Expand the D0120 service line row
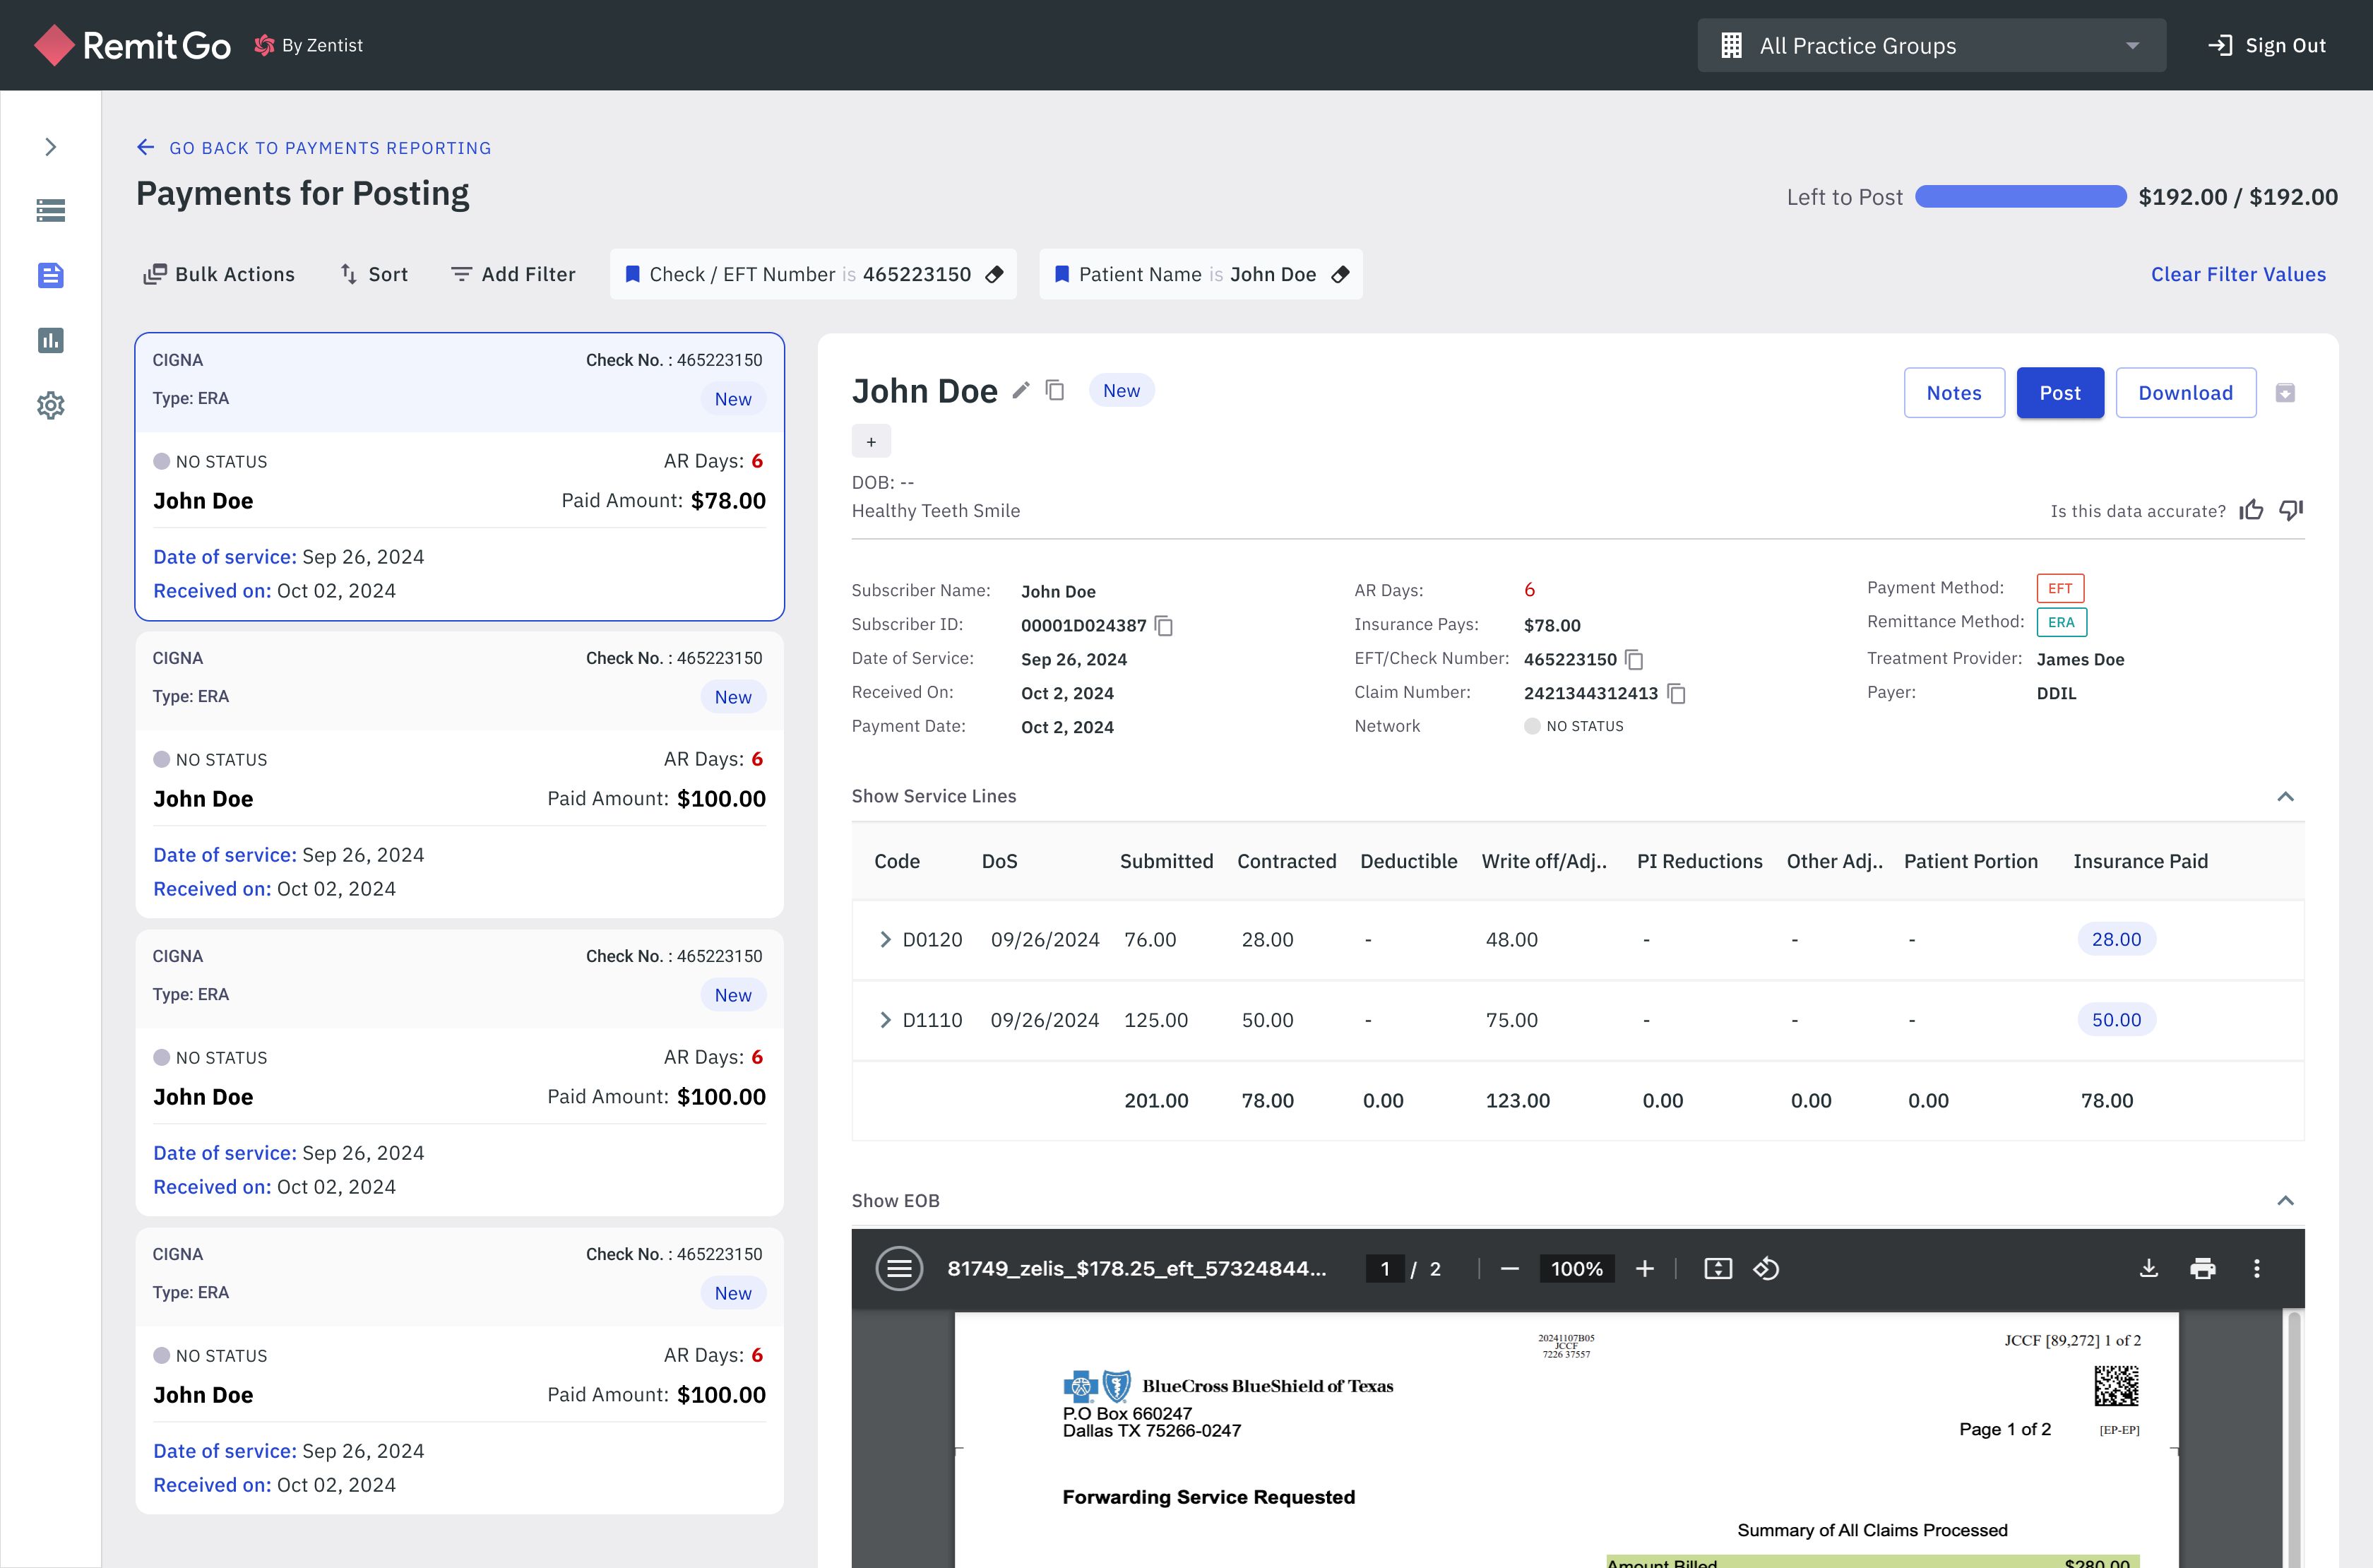 pyautogui.click(x=885, y=940)
